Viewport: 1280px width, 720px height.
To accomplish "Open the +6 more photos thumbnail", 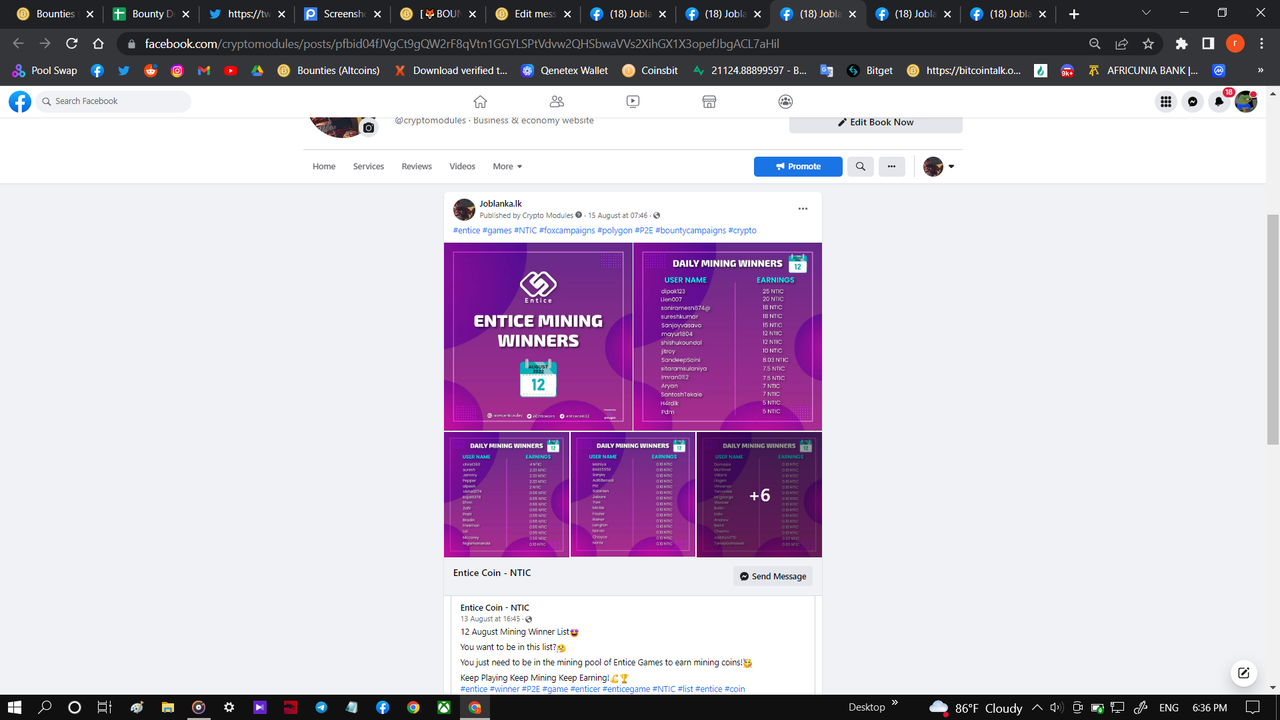I will click(759, 495).
